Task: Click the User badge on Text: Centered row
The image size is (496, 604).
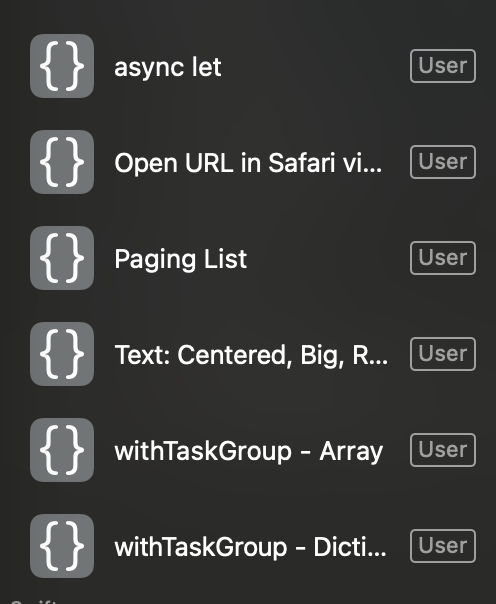Action: coord(443,354)
